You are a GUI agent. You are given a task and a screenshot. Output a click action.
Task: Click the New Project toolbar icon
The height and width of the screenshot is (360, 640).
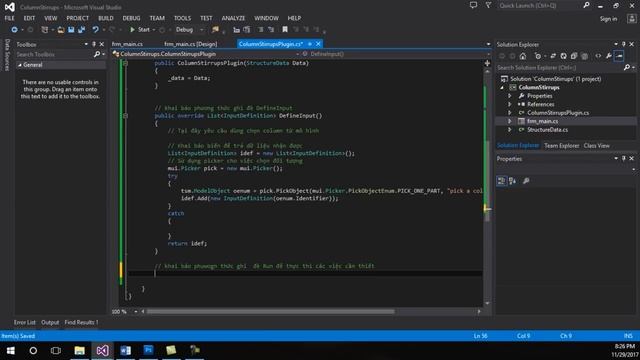[x=44, y=30]
